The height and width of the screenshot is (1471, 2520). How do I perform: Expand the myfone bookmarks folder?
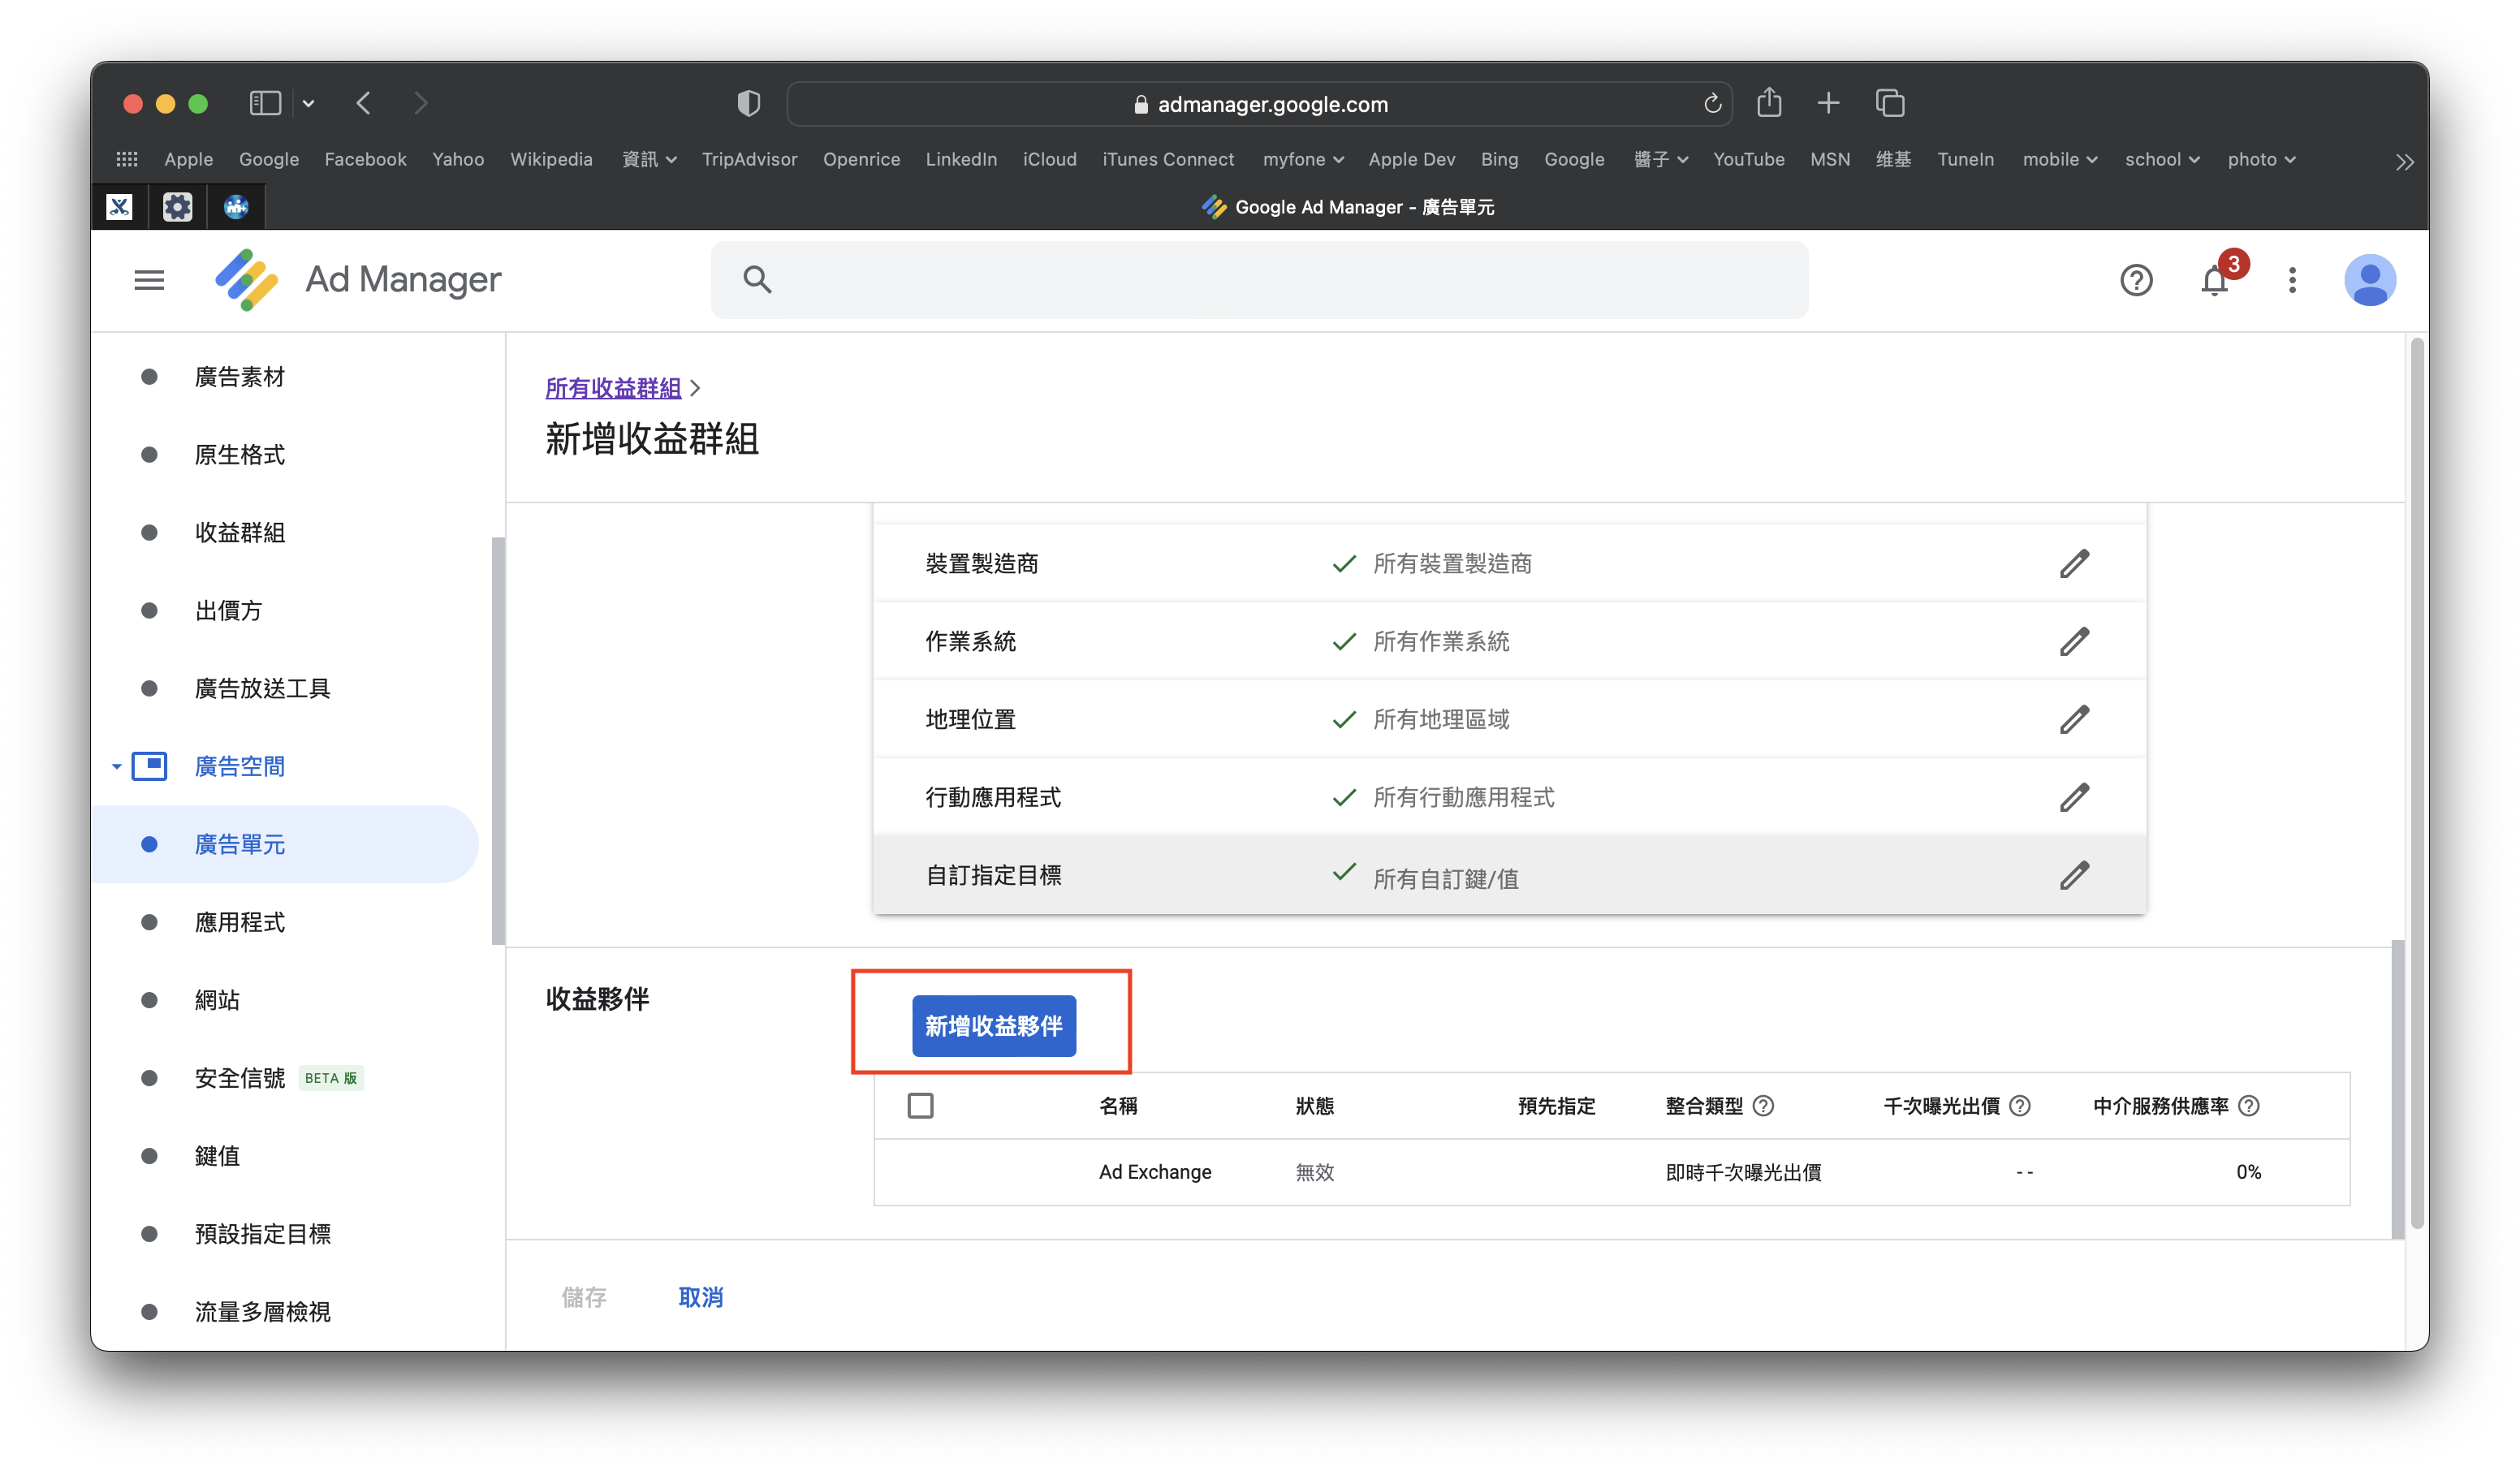click(1303, 160)
